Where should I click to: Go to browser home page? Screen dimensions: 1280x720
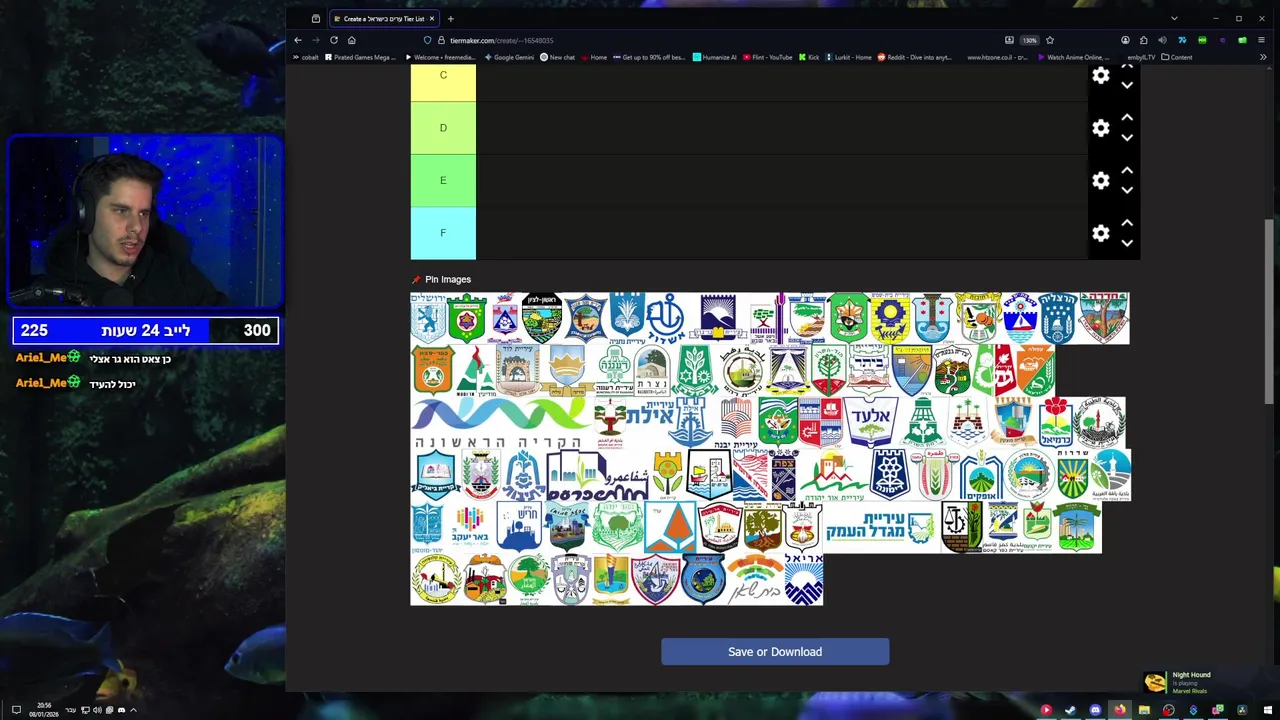coord(351,40)
